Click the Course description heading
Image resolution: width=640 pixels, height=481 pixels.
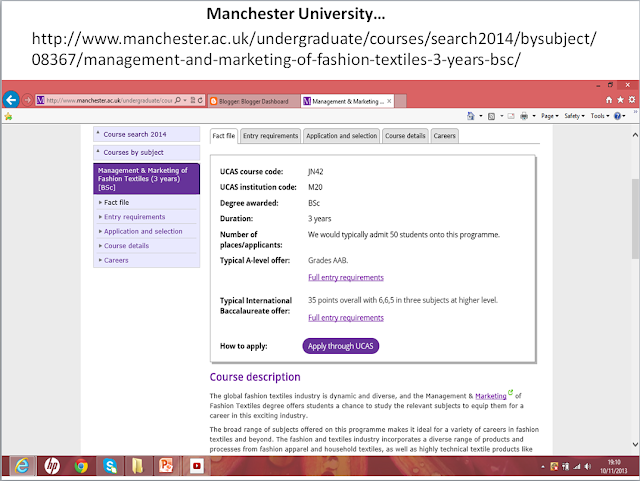(255, 377)
